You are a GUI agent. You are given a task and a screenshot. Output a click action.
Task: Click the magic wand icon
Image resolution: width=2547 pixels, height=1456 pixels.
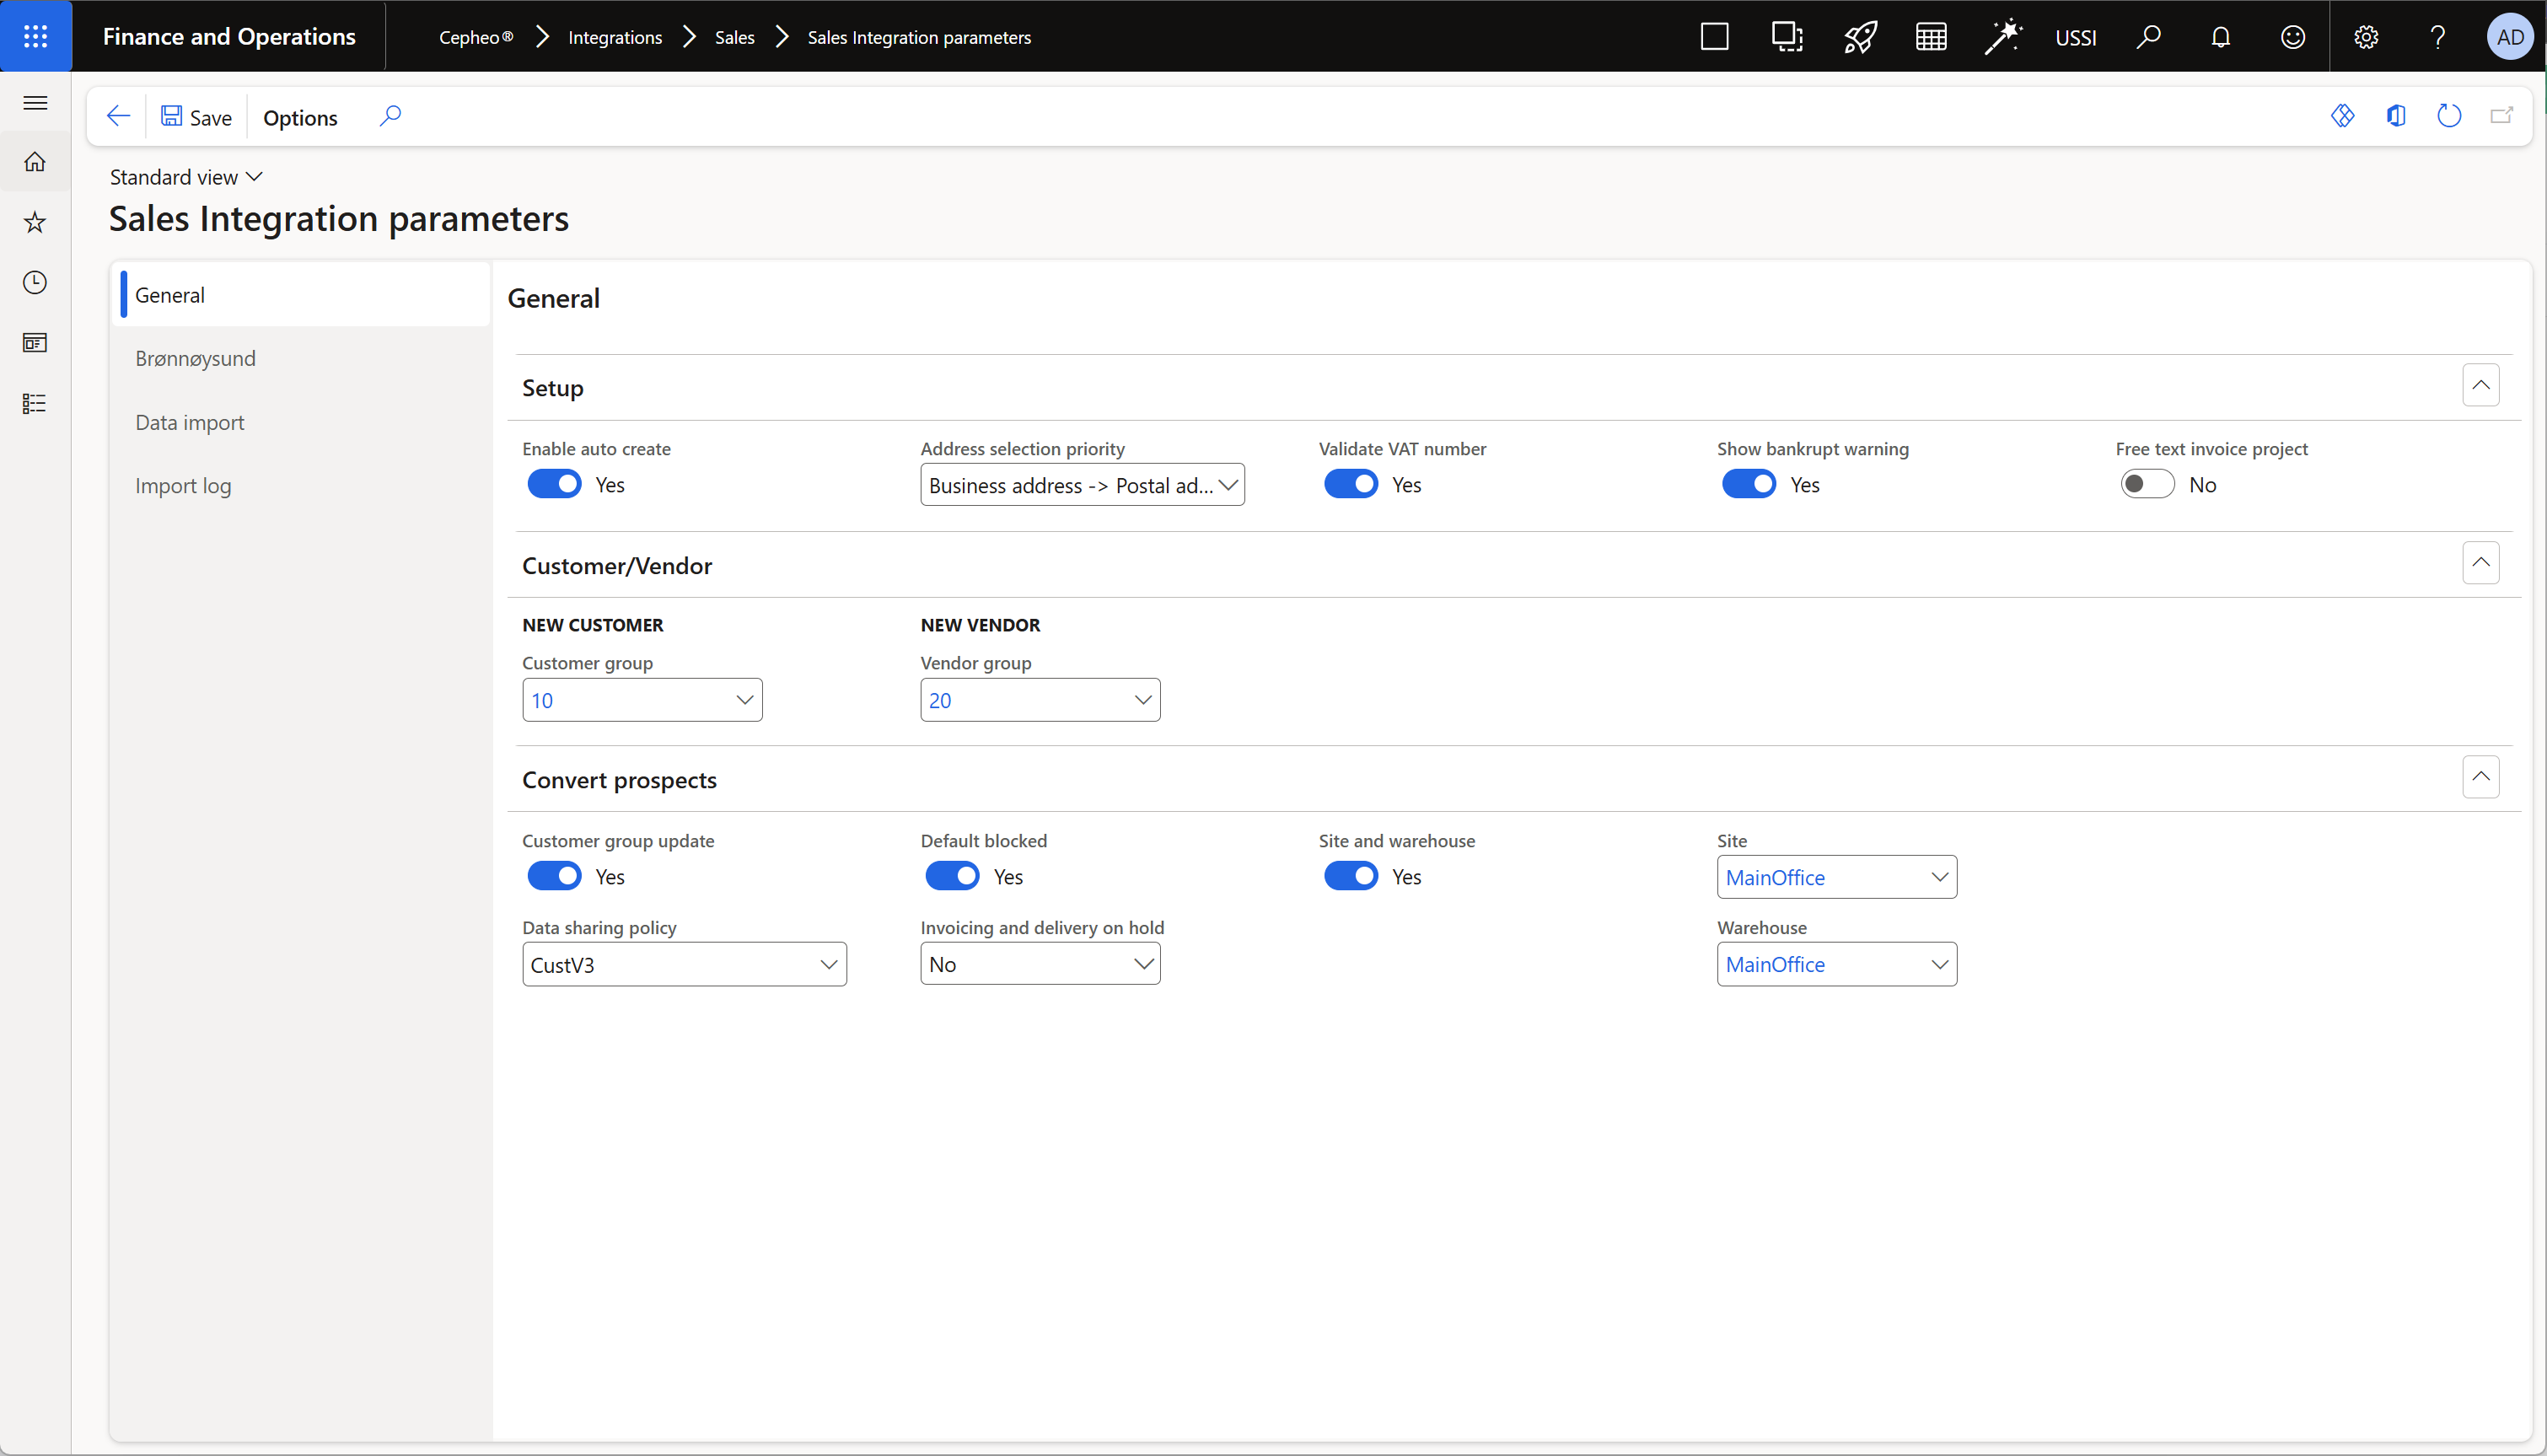point(2003,37)
